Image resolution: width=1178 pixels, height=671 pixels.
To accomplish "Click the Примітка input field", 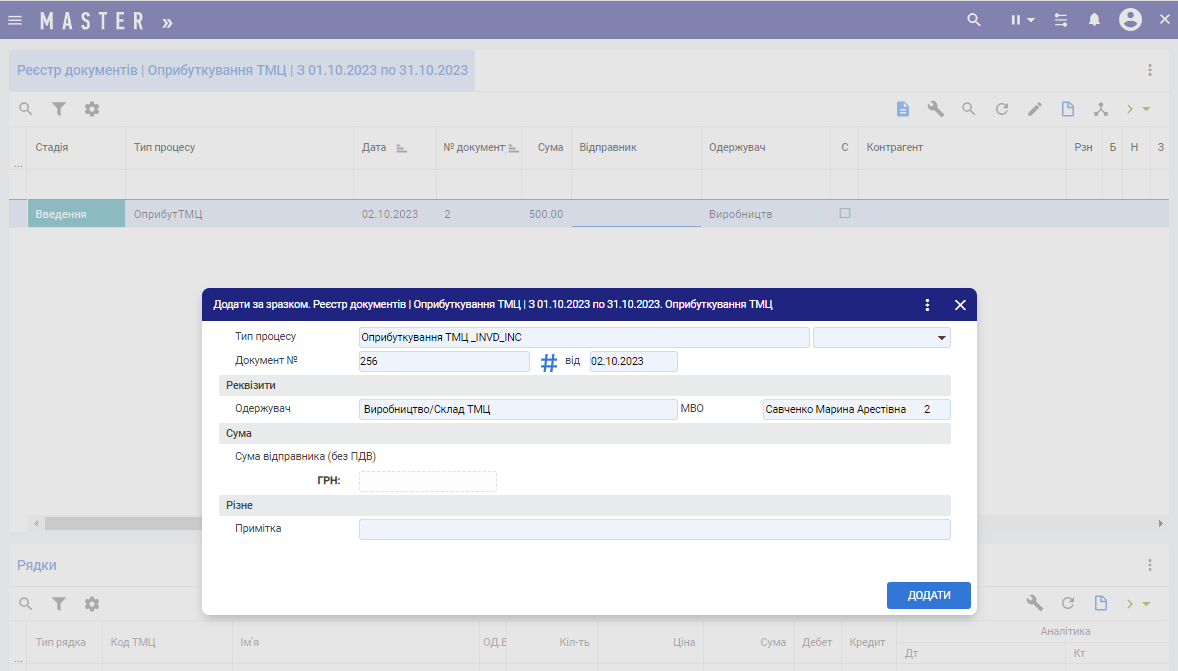I will [x=654, y=529].
